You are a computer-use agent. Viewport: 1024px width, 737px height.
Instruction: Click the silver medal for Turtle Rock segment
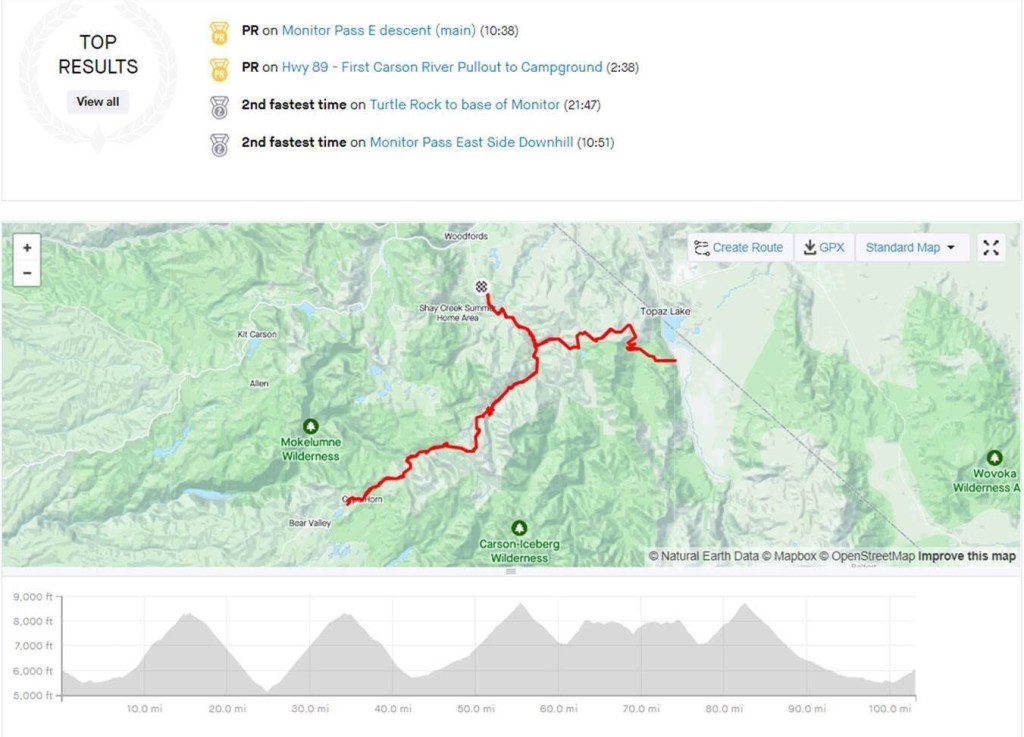click(219, 105)
